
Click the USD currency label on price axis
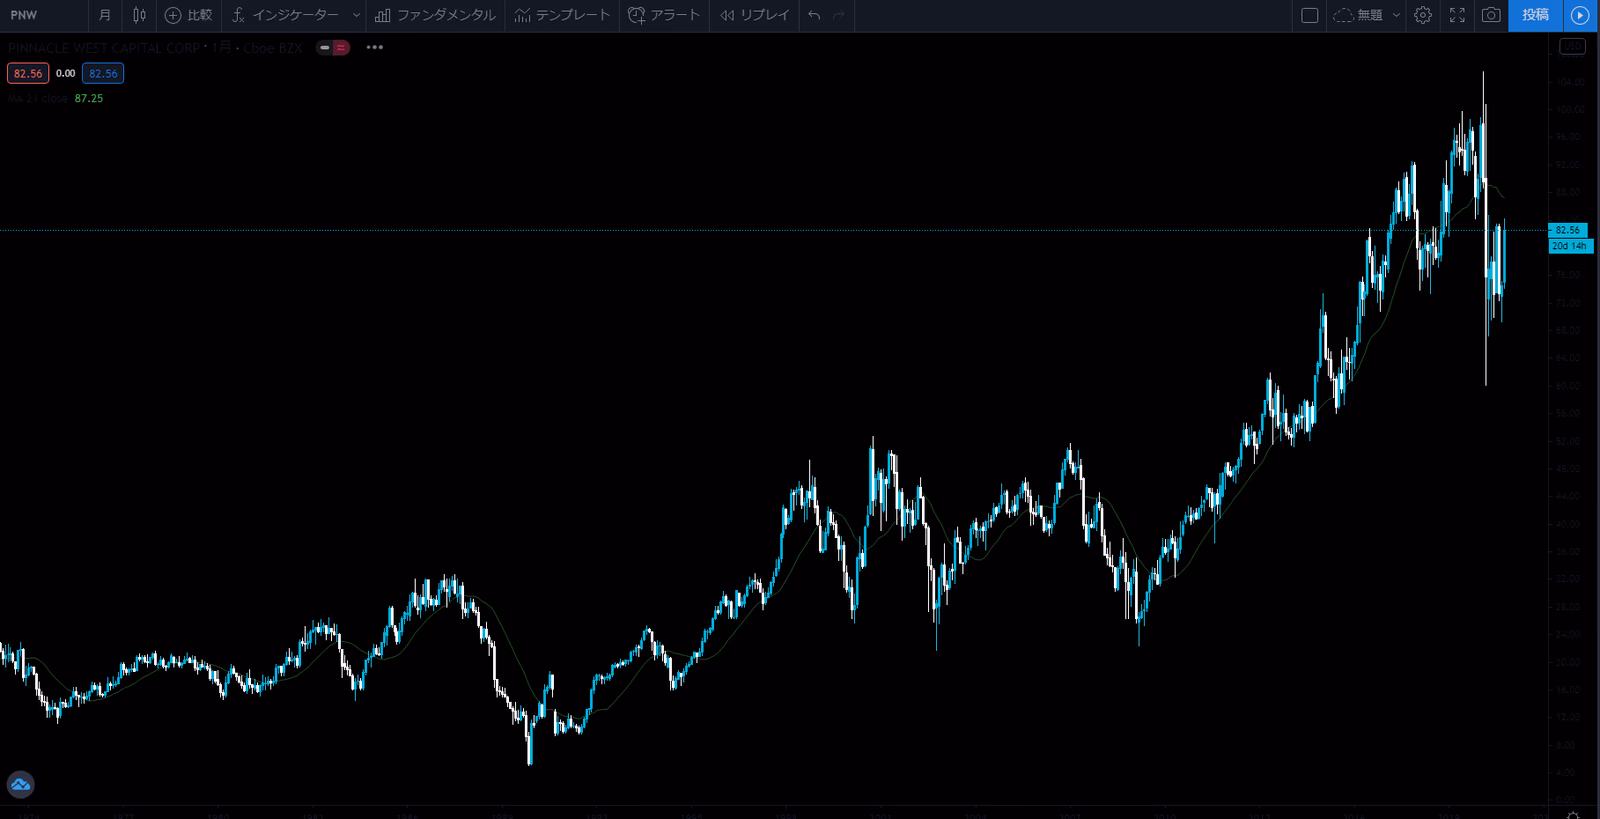coord(1572,46)
